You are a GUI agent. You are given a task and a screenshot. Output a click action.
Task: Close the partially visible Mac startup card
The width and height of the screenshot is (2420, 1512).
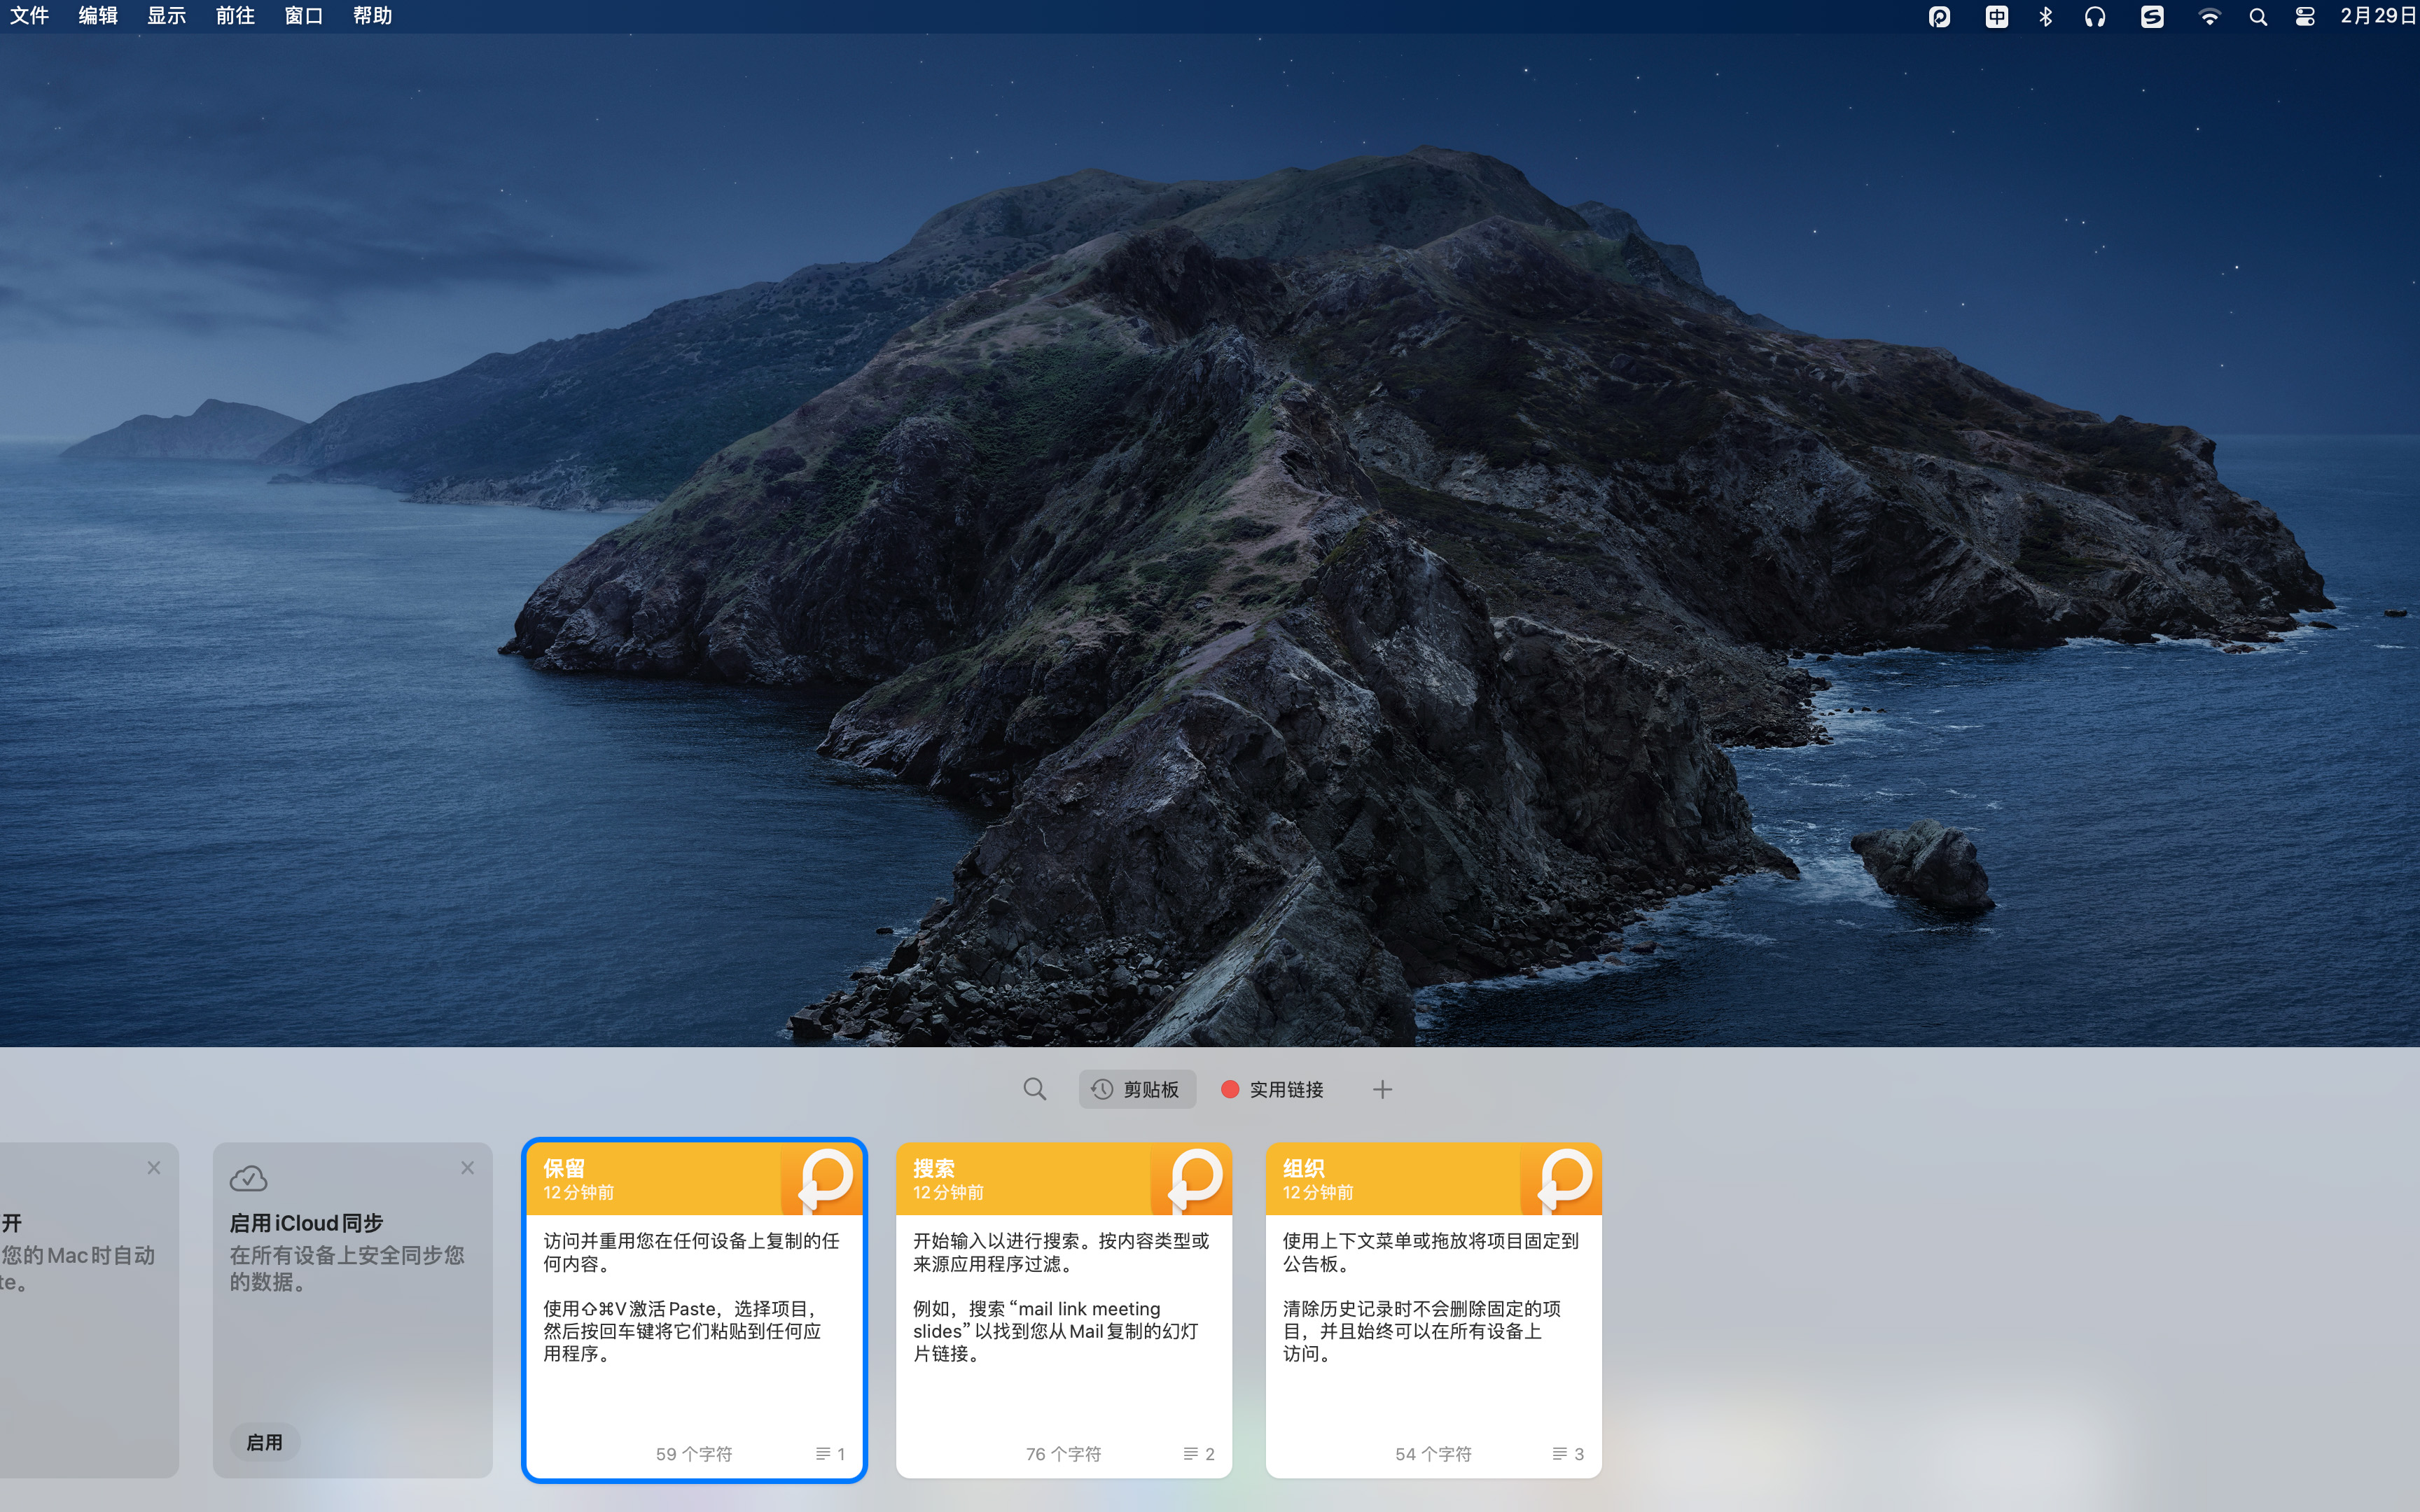153,1167
